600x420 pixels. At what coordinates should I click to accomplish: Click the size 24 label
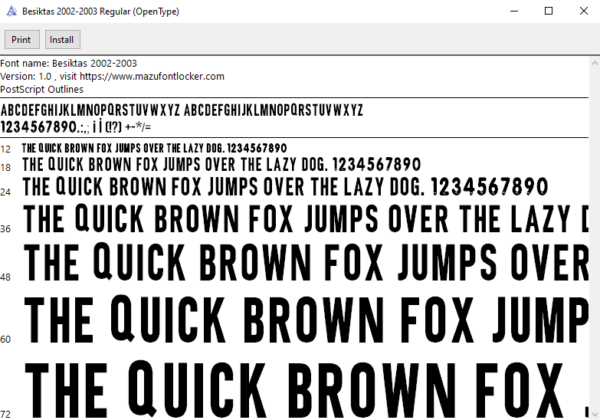click(5, 192)
